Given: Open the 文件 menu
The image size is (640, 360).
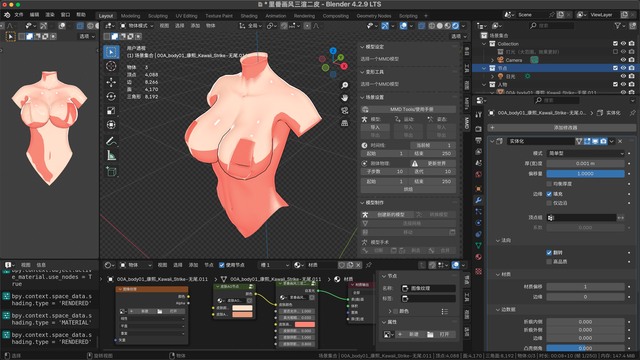Looking at the screenshot, I should click(x=19, y=15).
